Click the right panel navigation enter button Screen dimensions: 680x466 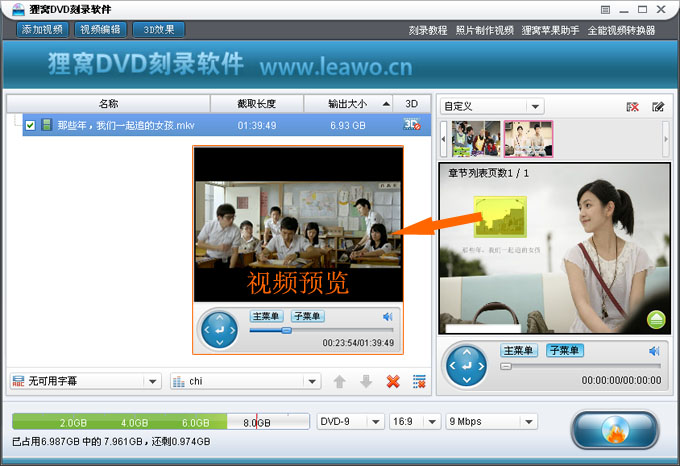point(467,366)
